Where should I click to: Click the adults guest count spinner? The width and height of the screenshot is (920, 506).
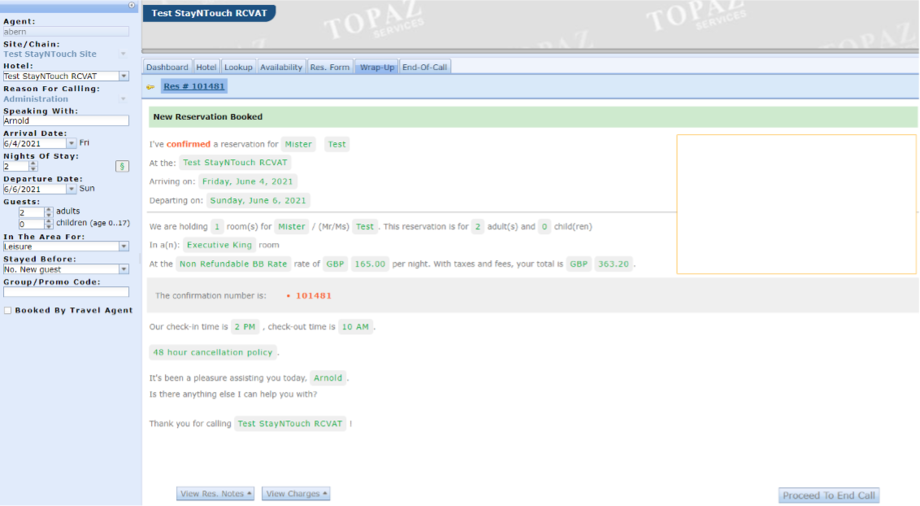tap(49, 212)
